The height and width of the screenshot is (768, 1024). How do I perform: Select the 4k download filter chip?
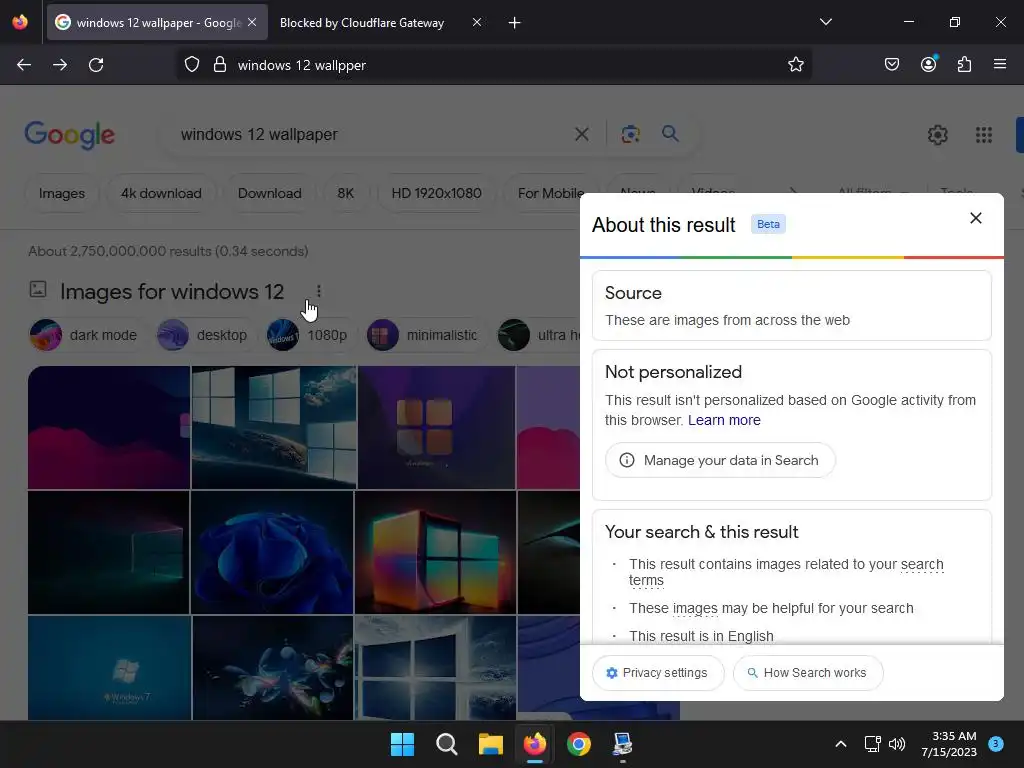(x=161, y=193)
